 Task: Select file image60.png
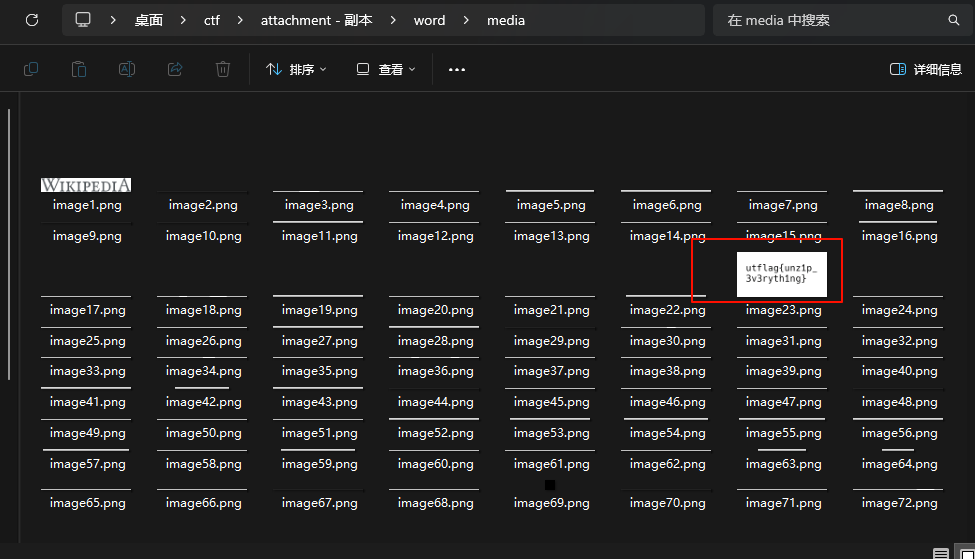(x=435, y=464)
